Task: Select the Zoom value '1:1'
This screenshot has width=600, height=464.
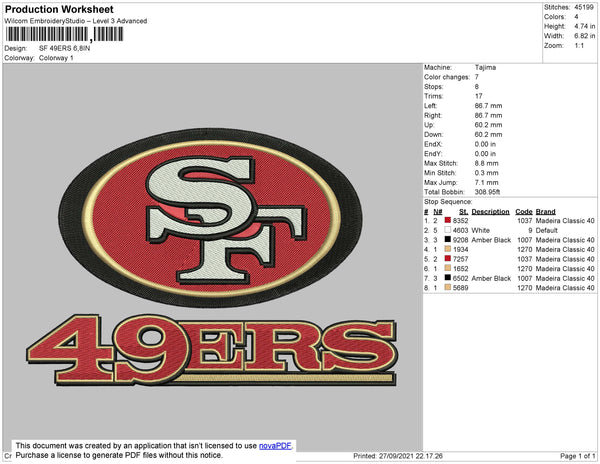Action: click(x=579, y=46)
